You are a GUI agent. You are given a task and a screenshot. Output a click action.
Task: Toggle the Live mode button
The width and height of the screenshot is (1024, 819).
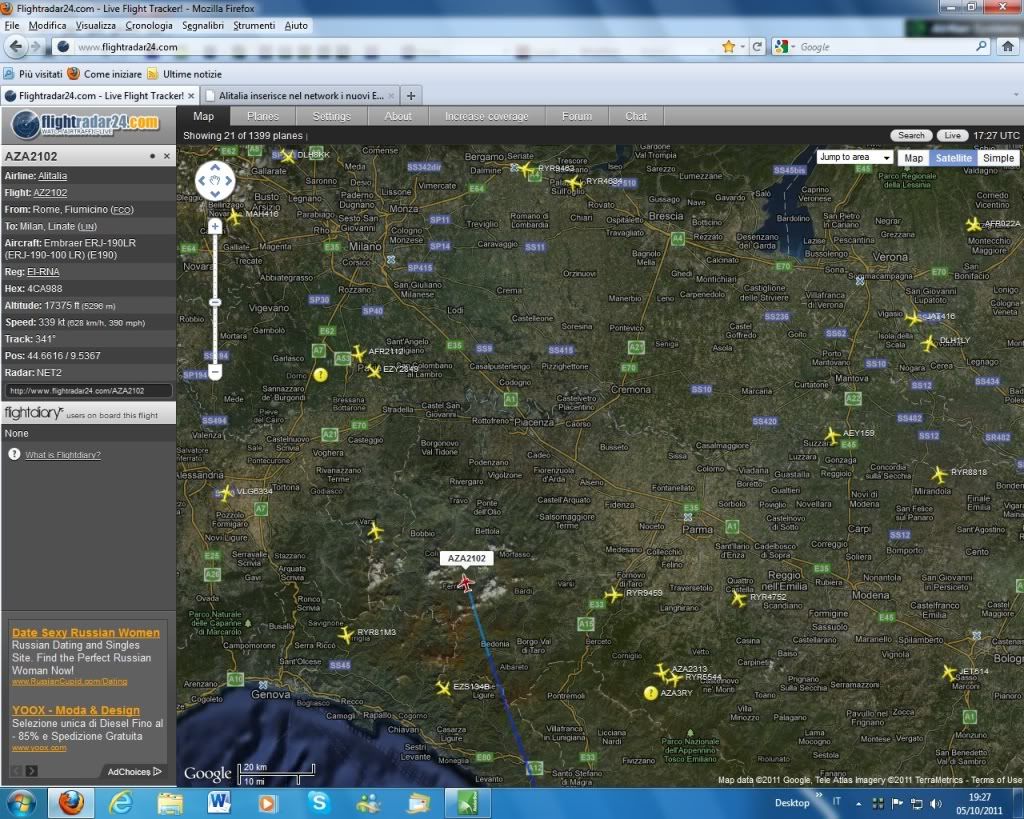click(952, 135)
